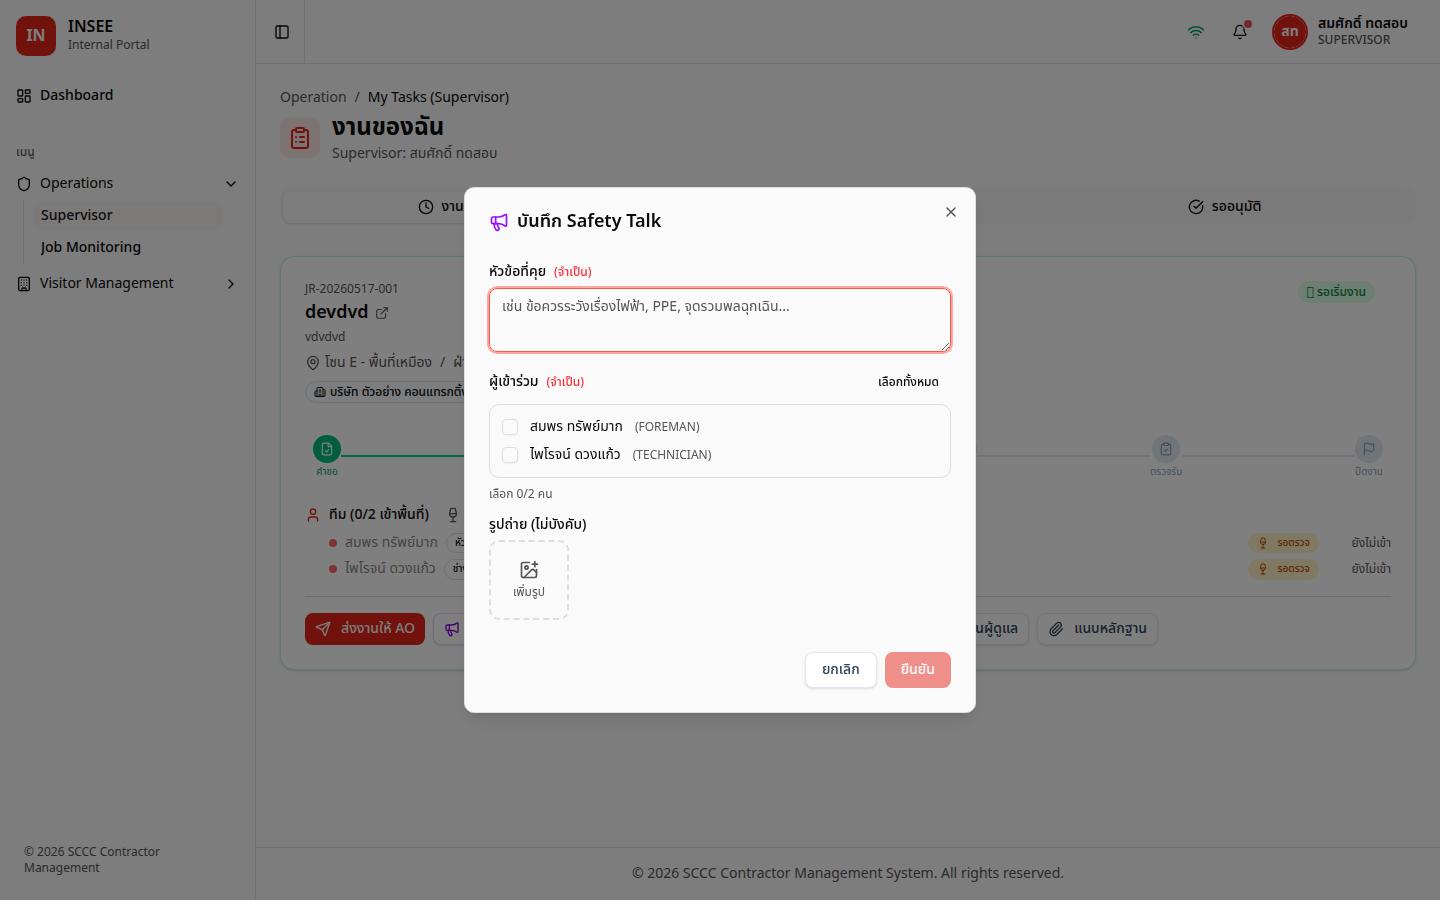Expand Visitor Management chevron
Image resolution: width=1440 pixels, height=900 pixels.
point(231,284)
